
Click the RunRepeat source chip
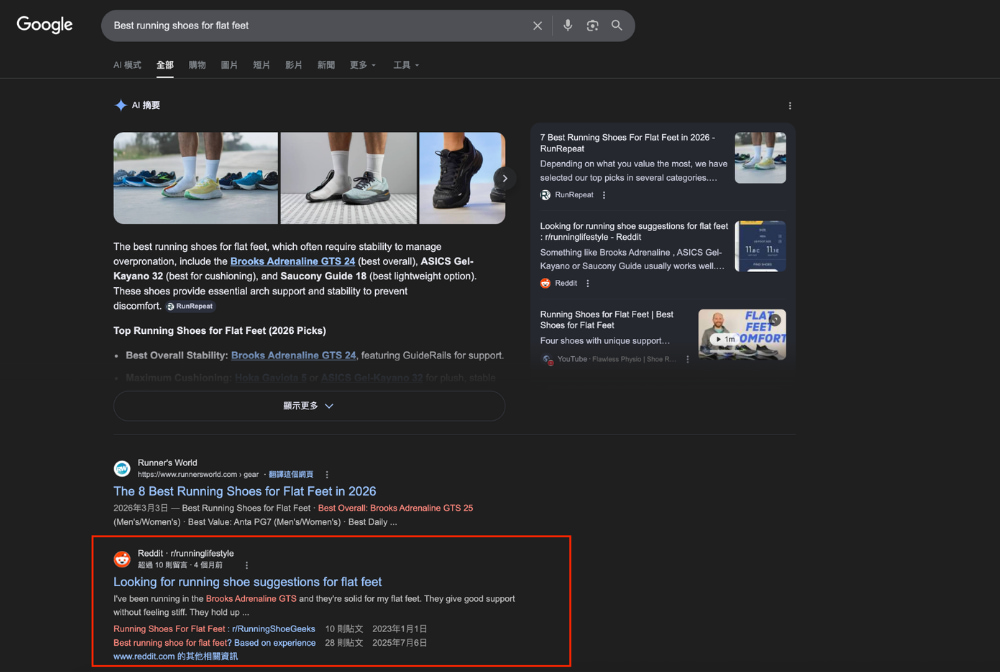point(190,307)
